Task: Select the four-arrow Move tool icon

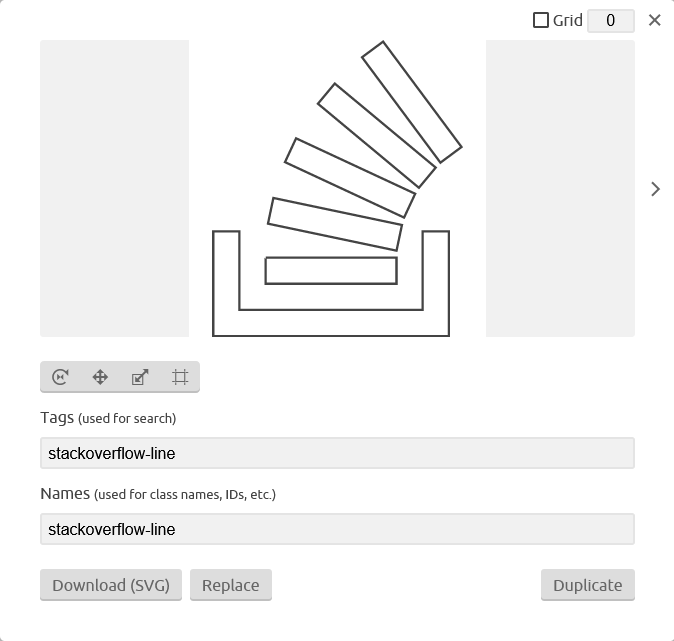Action: [x=100, y=377]
